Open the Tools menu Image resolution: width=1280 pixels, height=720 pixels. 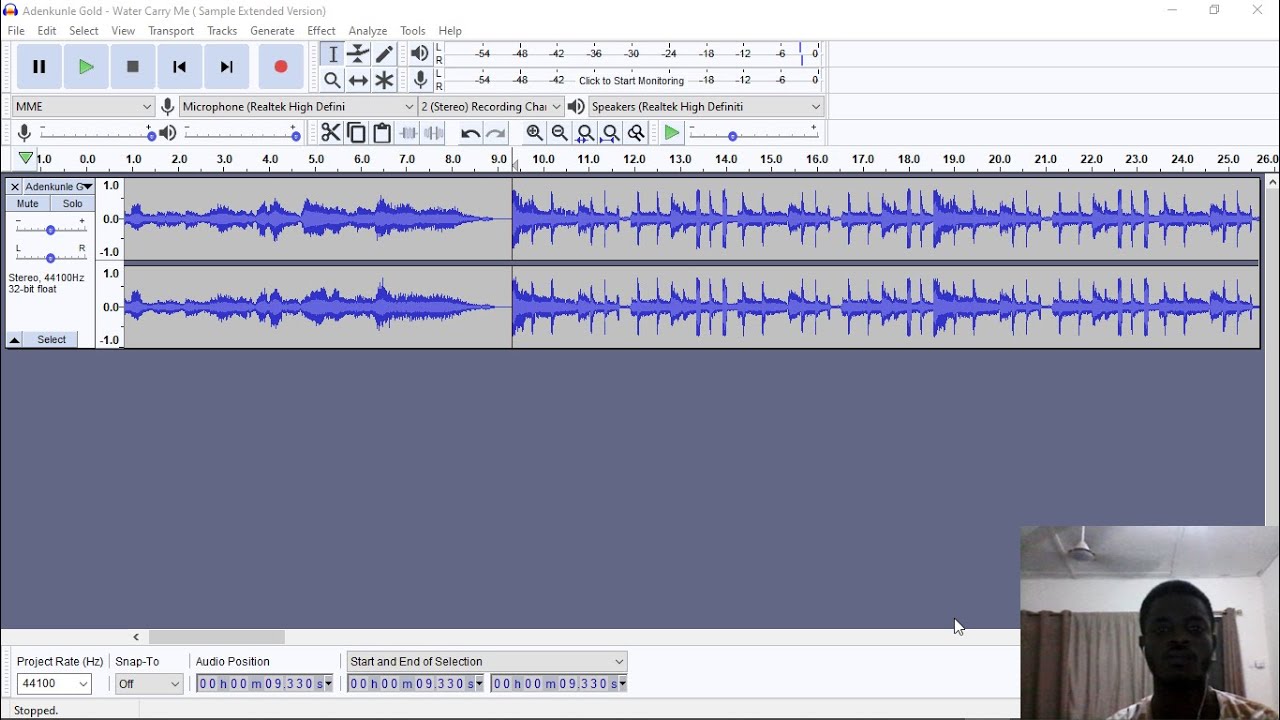413,31
